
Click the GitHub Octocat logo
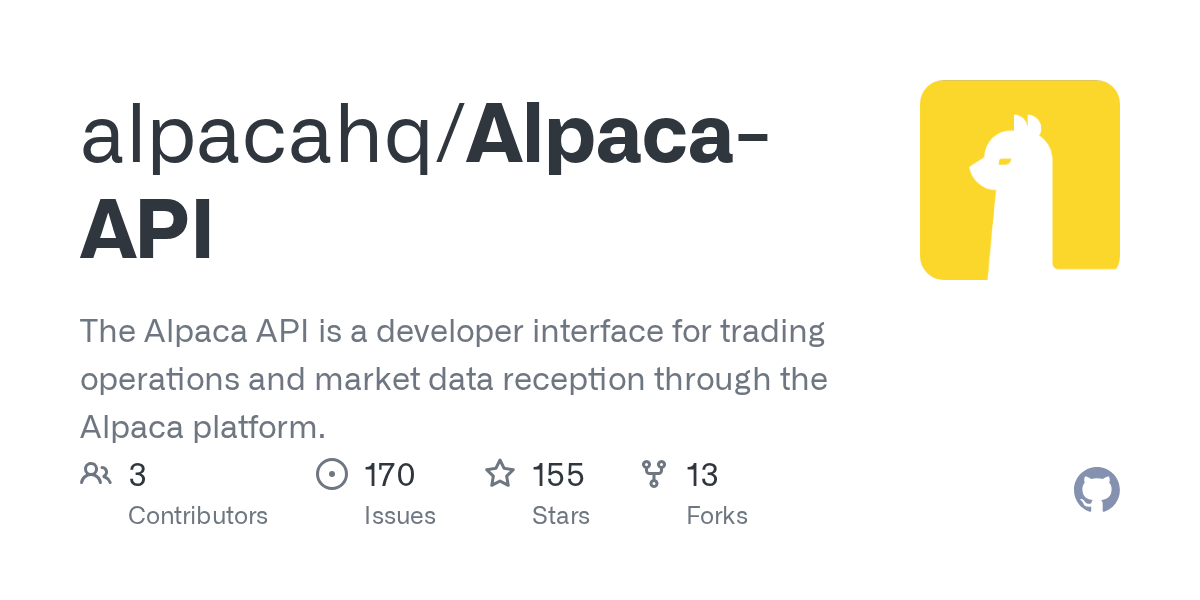click(1097, 491)
